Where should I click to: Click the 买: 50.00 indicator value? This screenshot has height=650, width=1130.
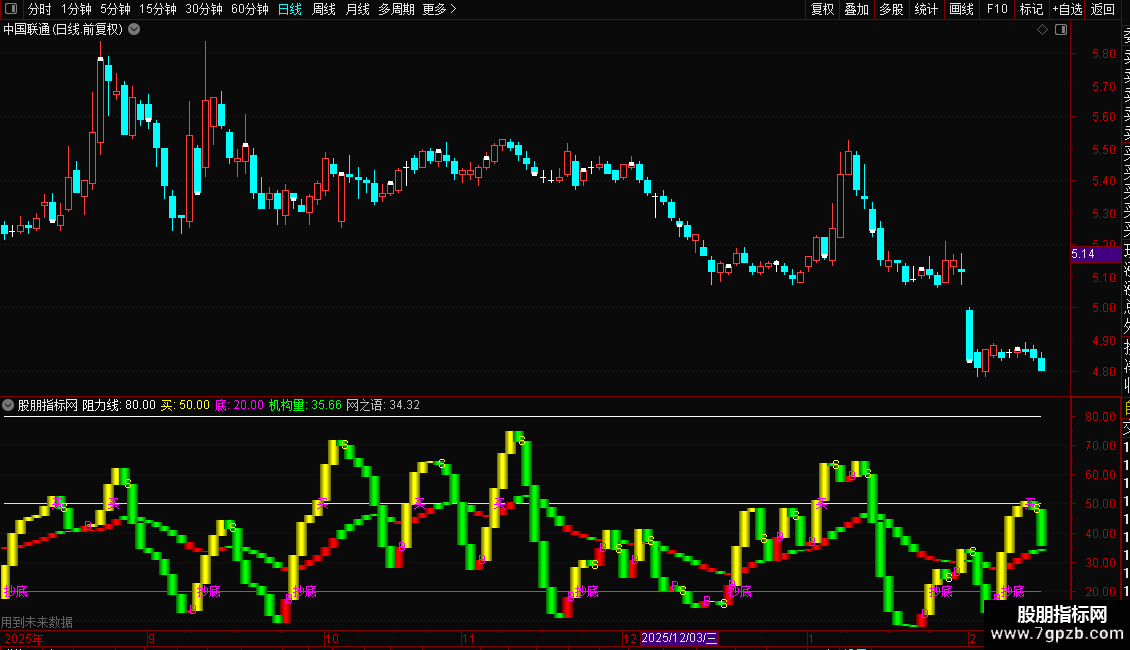coord(185,405)
